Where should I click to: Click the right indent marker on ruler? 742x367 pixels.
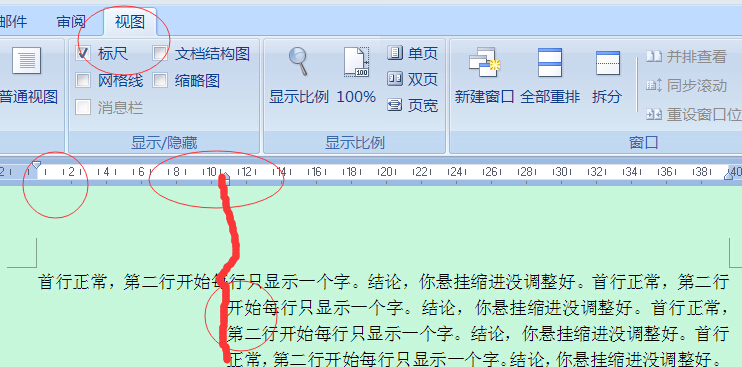click(x=729, y=175)
